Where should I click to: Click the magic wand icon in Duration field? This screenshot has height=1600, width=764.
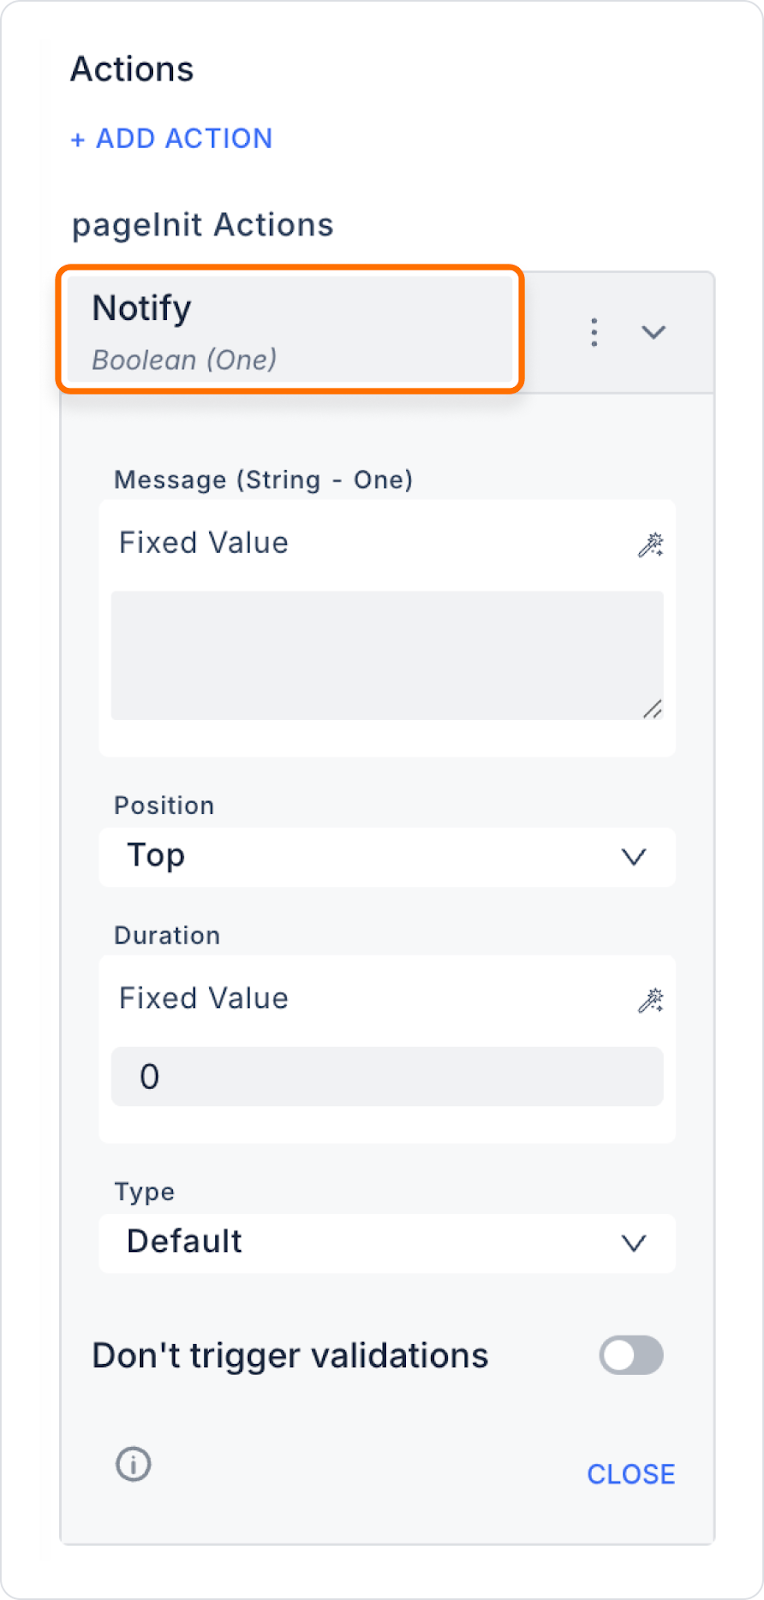(651, 1000)
